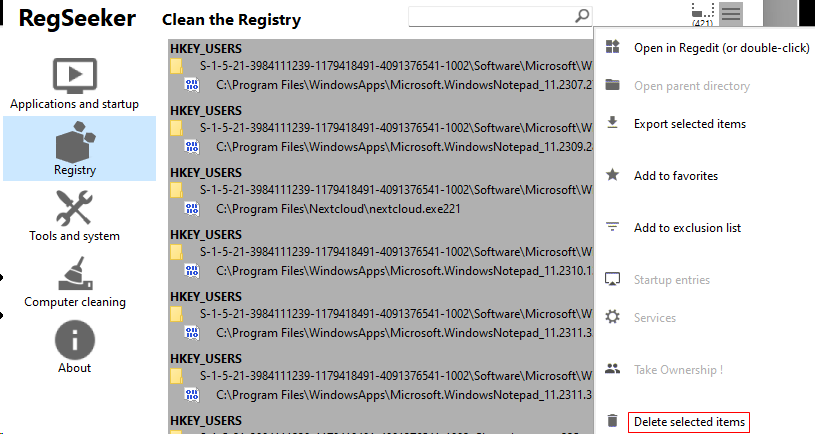Choose Open in Regedit menu entry

721,48
